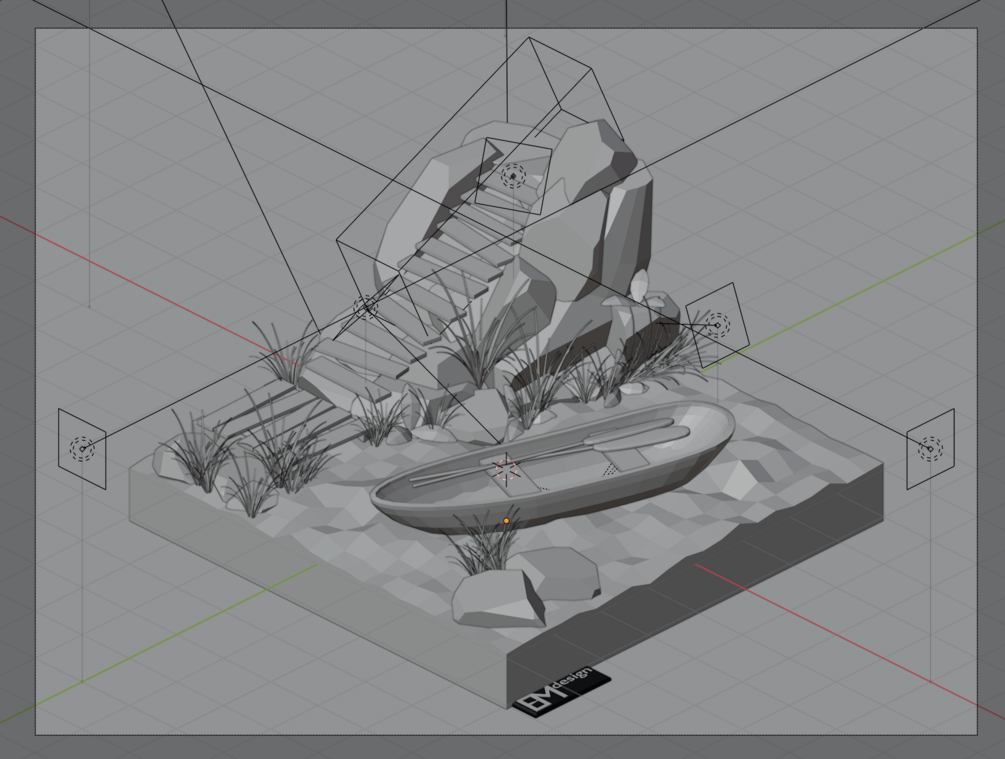
Task: Select the area light beside the mushrooms
Action: [717, 325]
